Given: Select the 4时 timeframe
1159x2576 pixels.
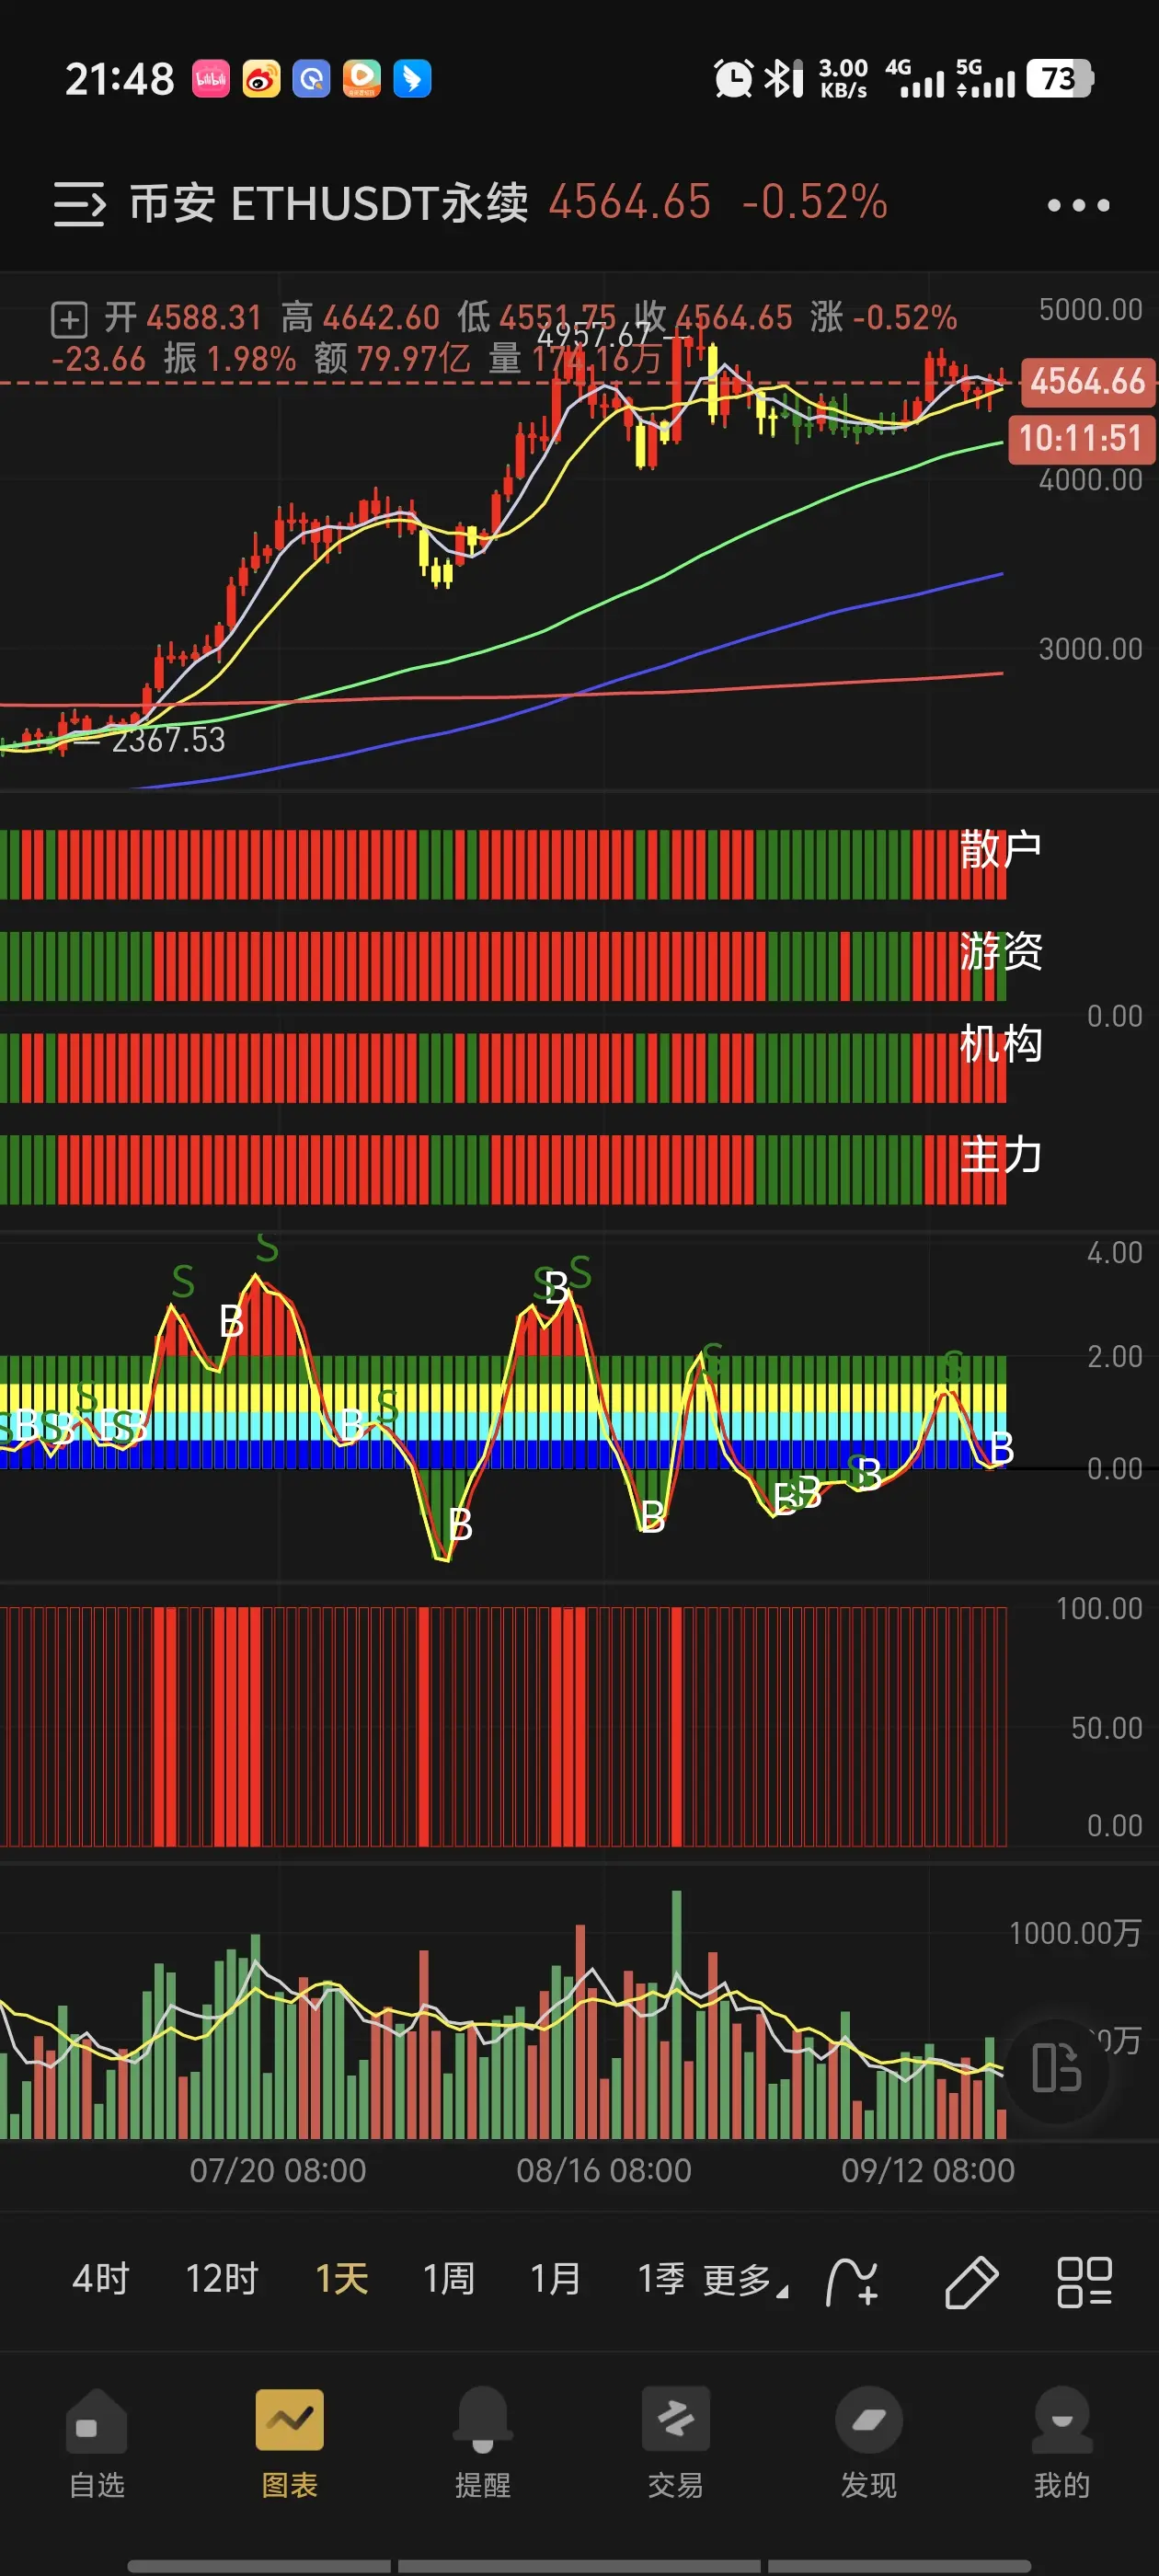Looking at the screenshot, I should click(x=101, y=2279).
